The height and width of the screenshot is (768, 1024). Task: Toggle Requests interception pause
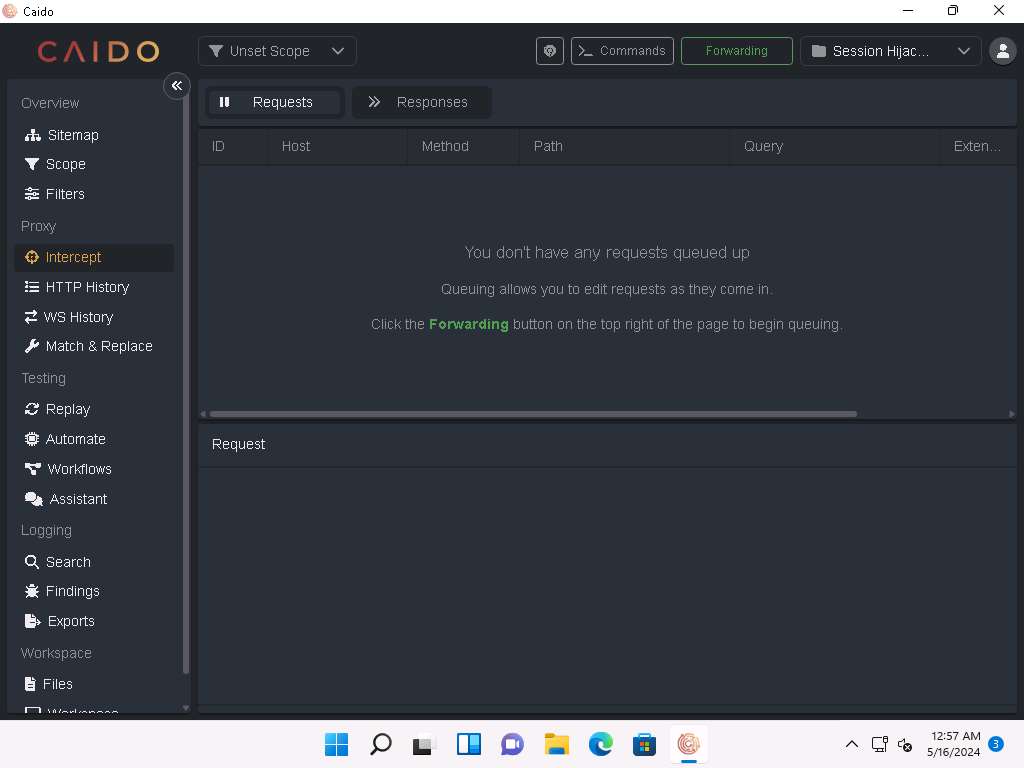275,102
